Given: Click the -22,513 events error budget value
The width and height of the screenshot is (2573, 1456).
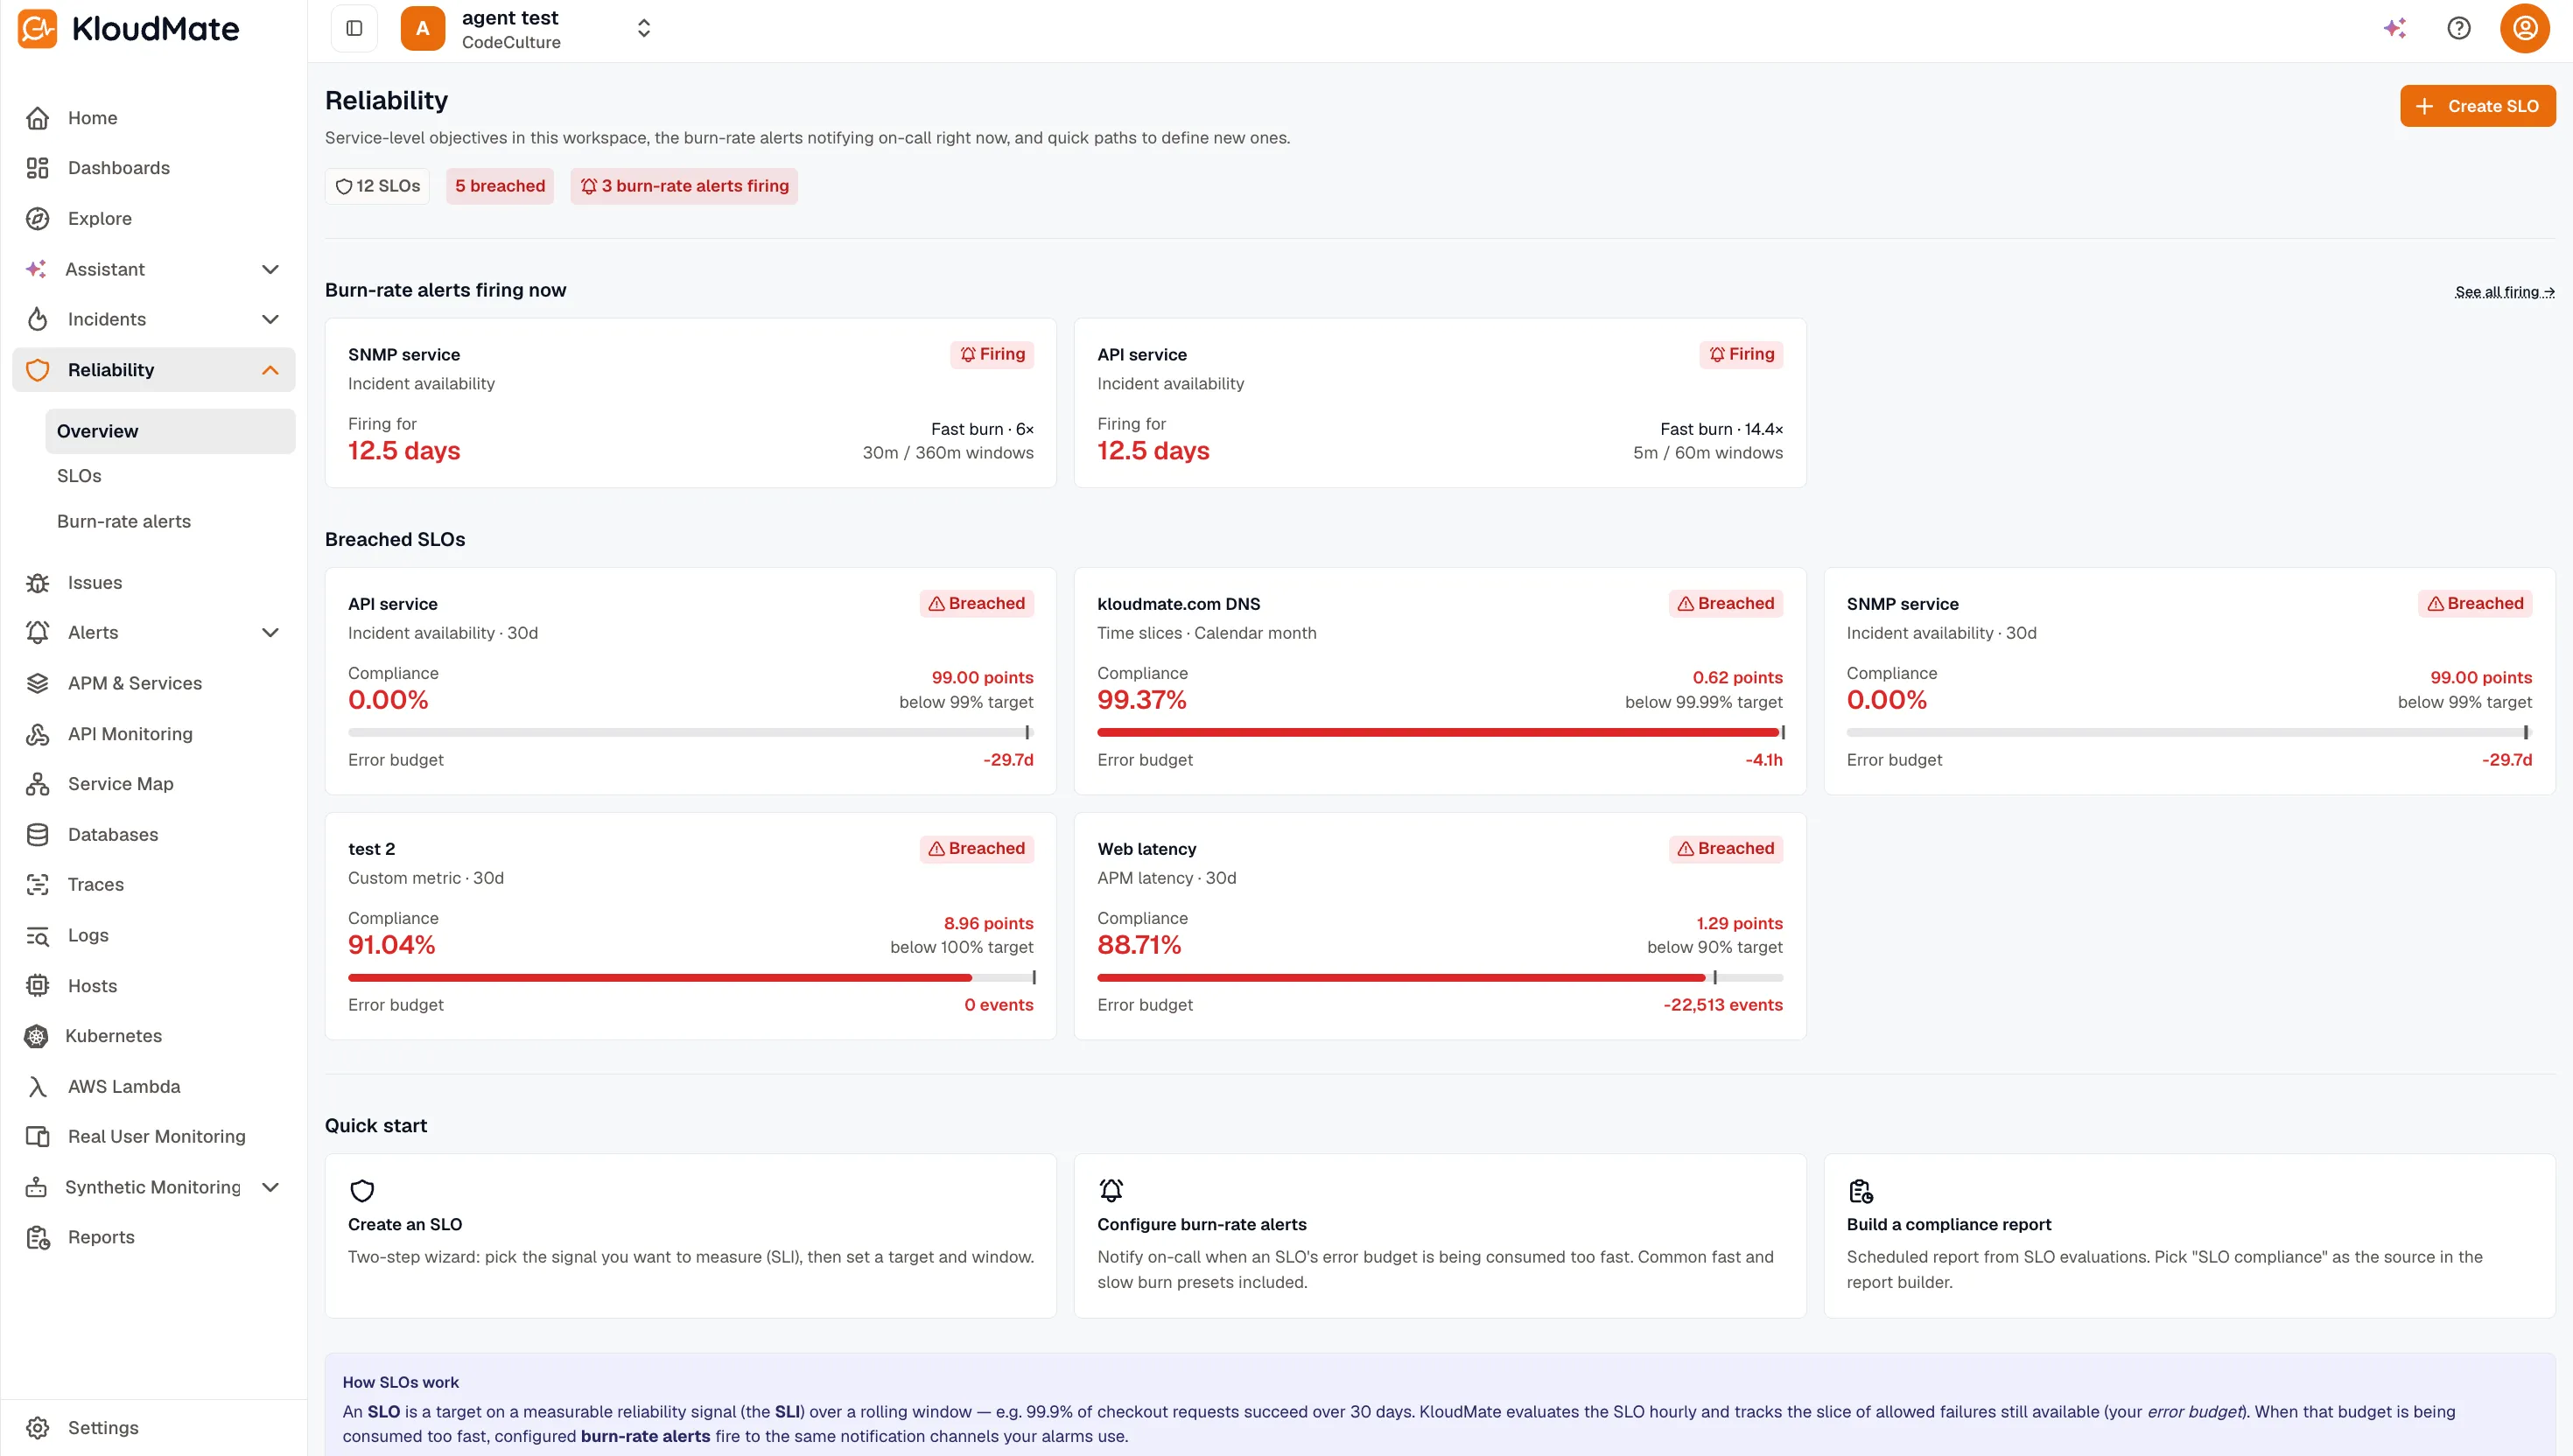Looking at the screenshot, I should click(1722, 1005).
